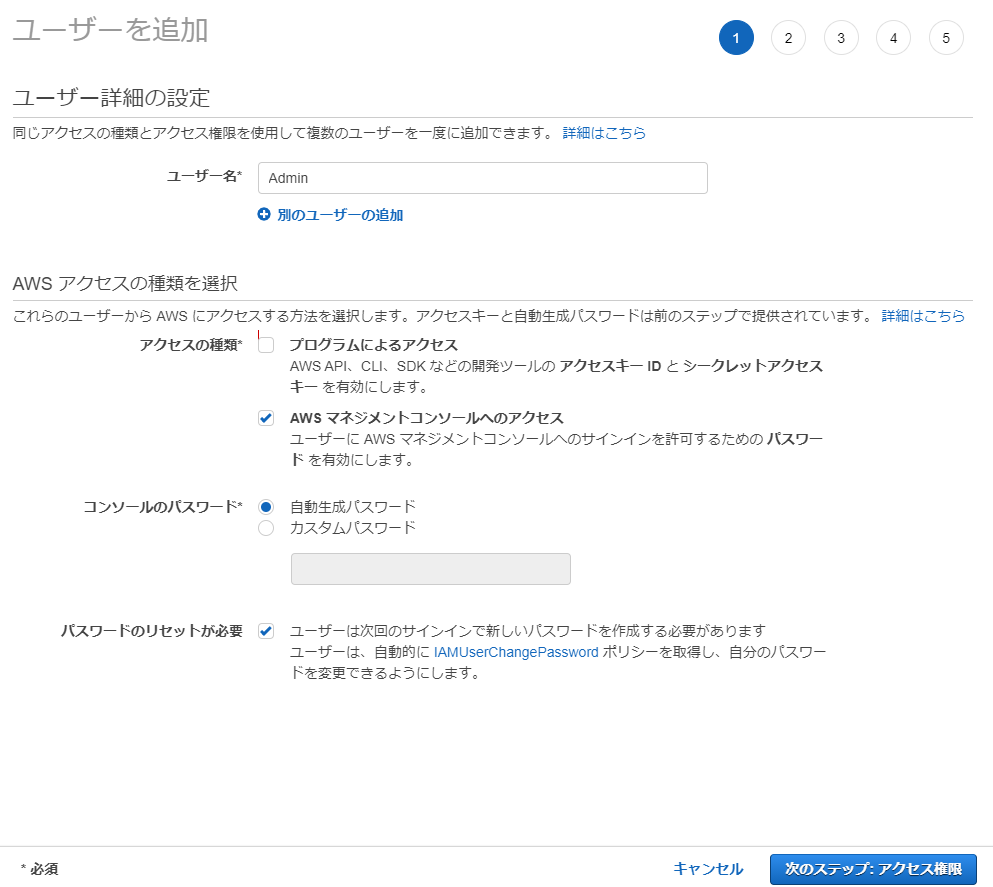Jump to wizard step 2 circle
993x887 pixels.
[x=788, y=38]
